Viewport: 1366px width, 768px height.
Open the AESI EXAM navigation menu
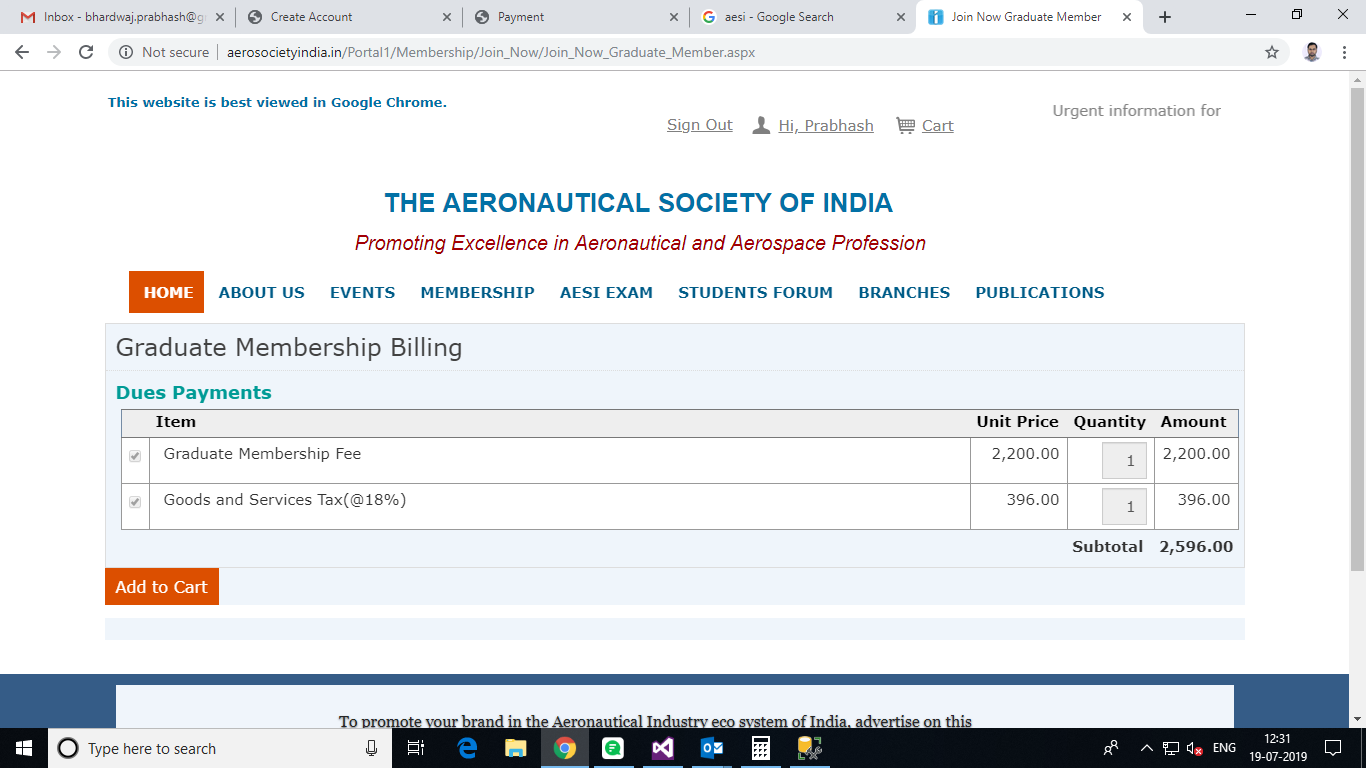point(606,292)
